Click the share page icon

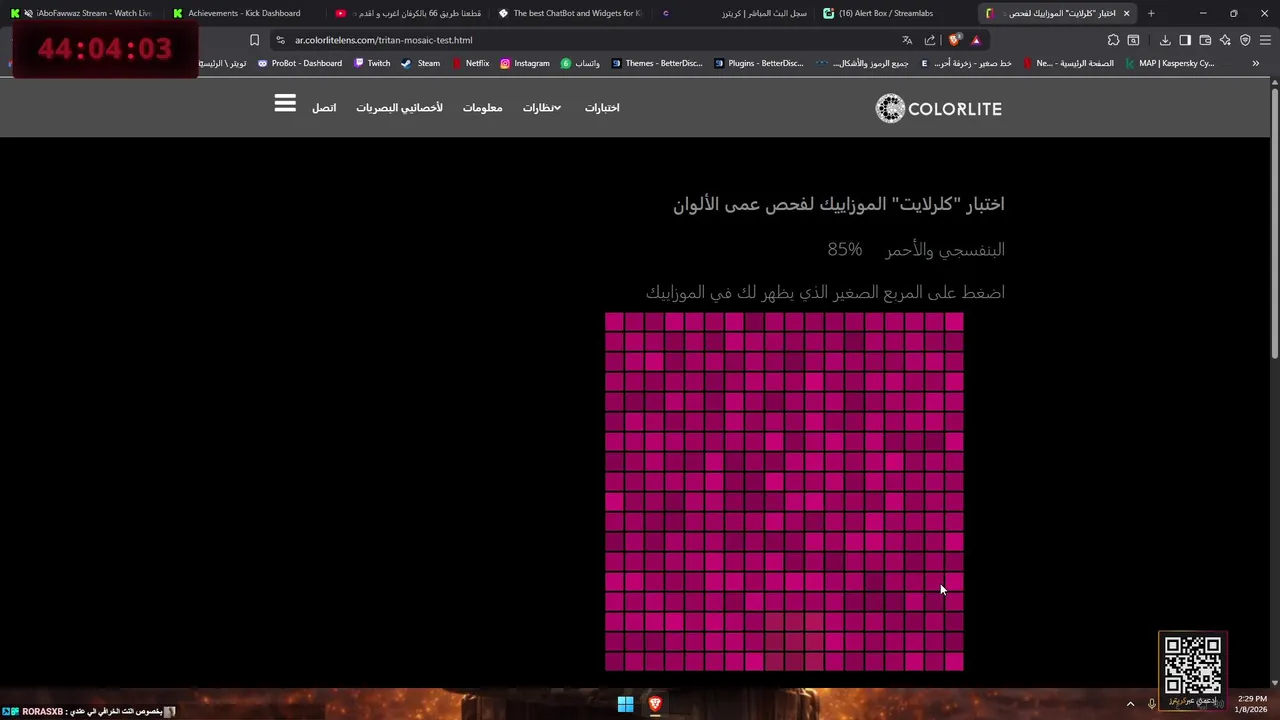pyautogui.click(x=930, y=40)
